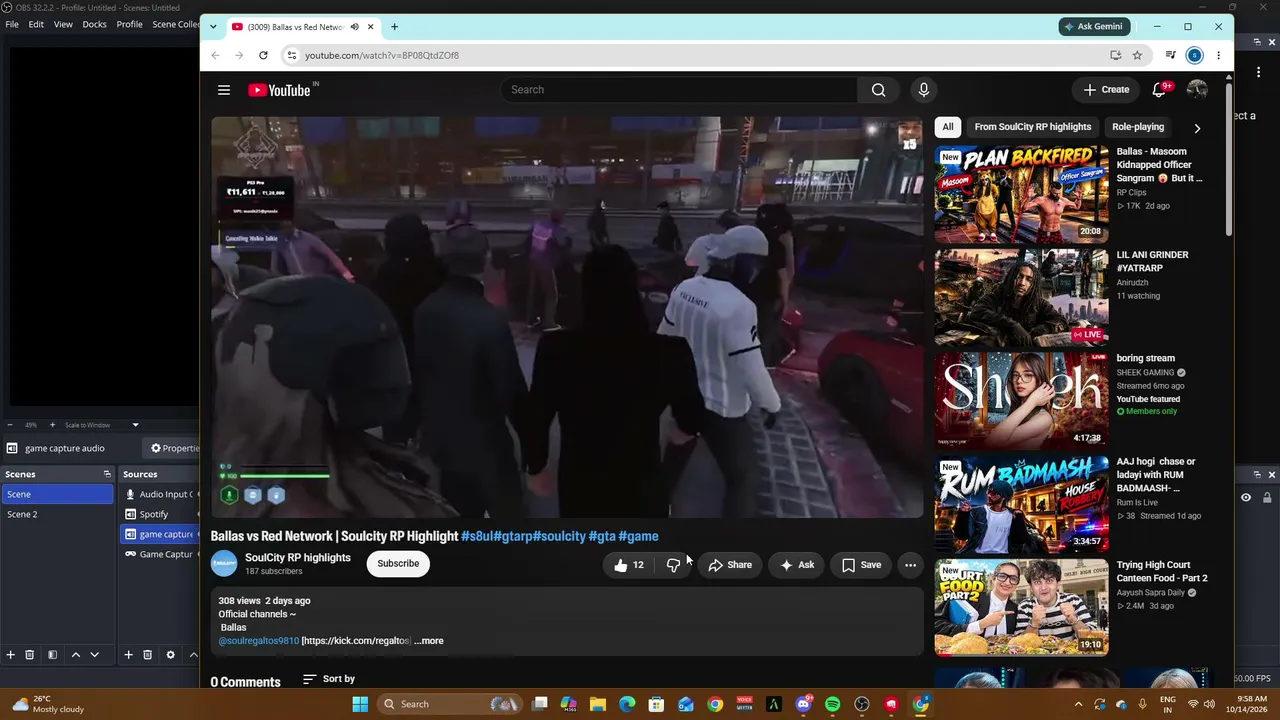Subscribe to SoulCity RP highlights channel
Viewport: 1280px width, 720px height.
pyautogui.click(x=398, y=564)
